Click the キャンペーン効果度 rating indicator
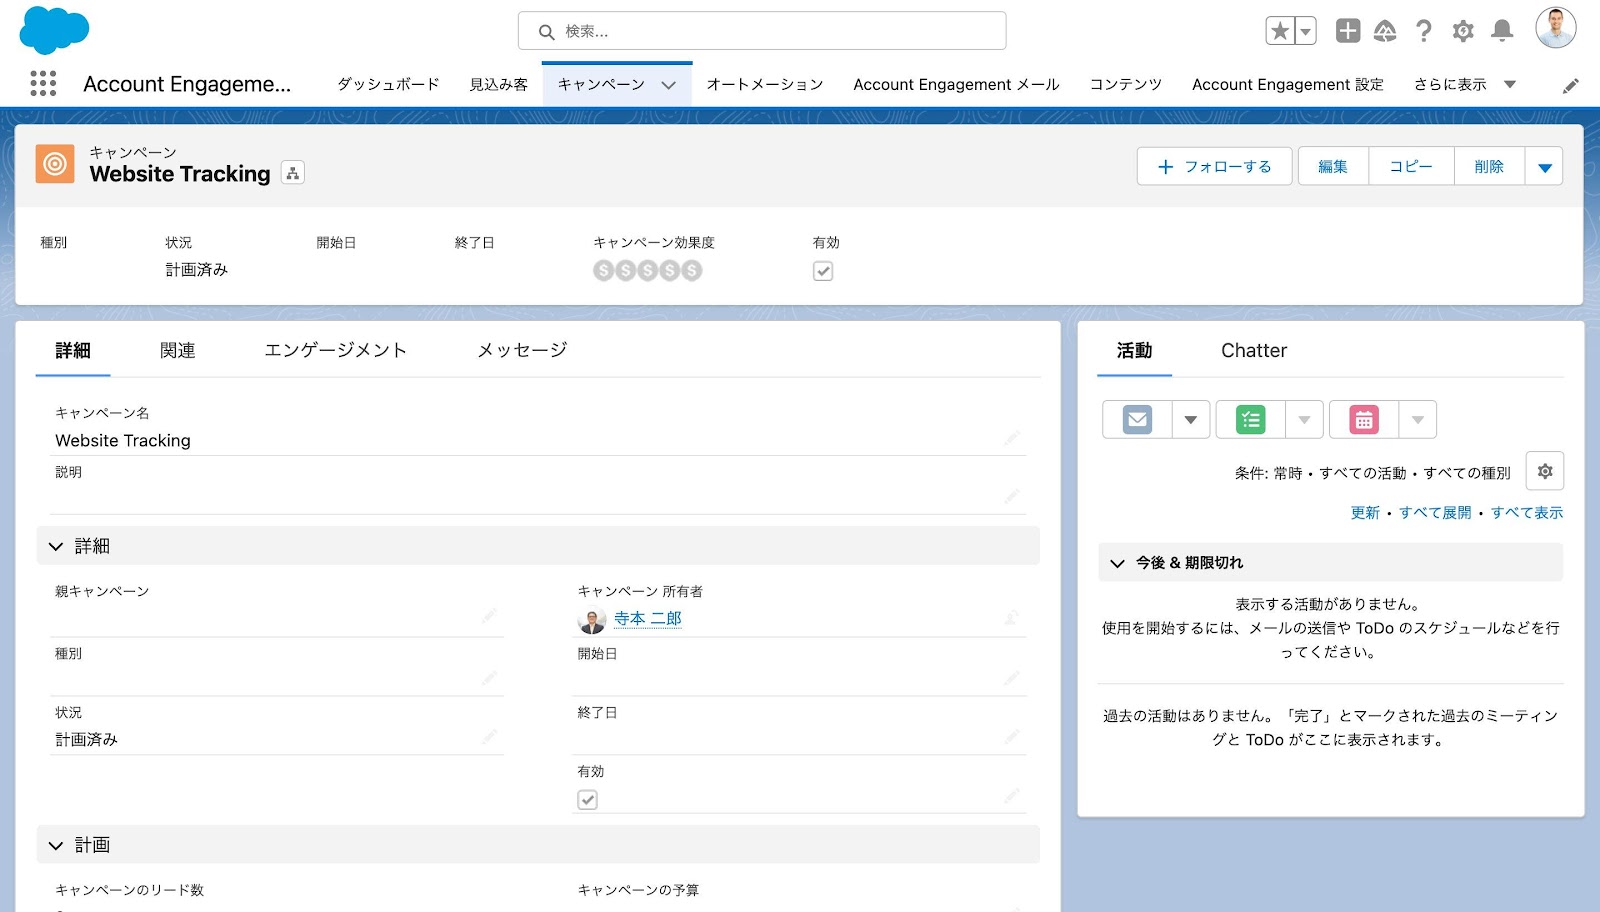 pos(648,270)
